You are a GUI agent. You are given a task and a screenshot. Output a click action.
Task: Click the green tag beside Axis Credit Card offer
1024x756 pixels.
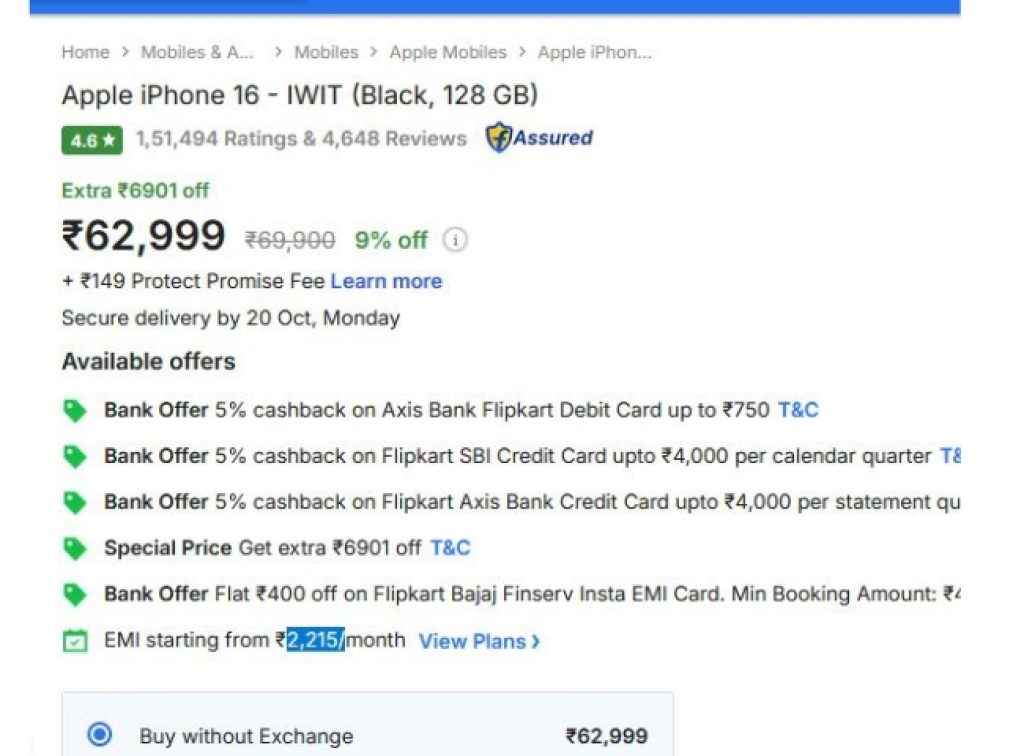point(78,501)
